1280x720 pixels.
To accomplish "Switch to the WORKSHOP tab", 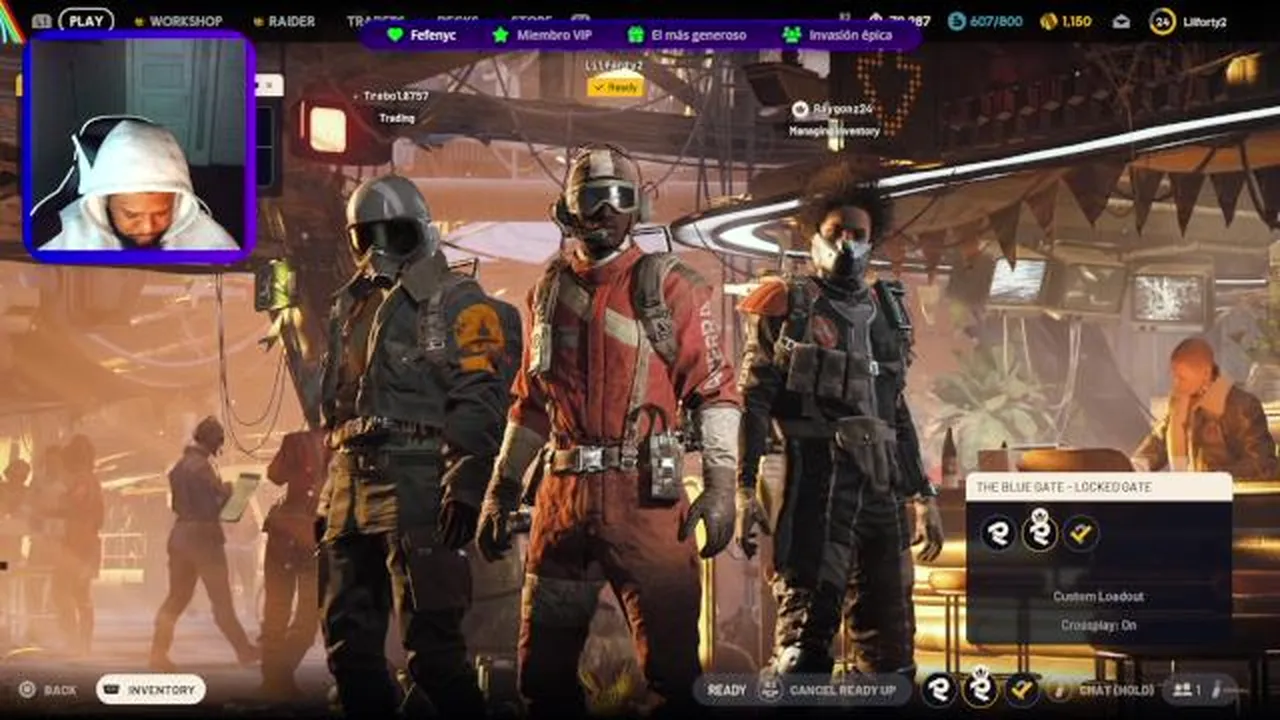I will click(178, 21).
